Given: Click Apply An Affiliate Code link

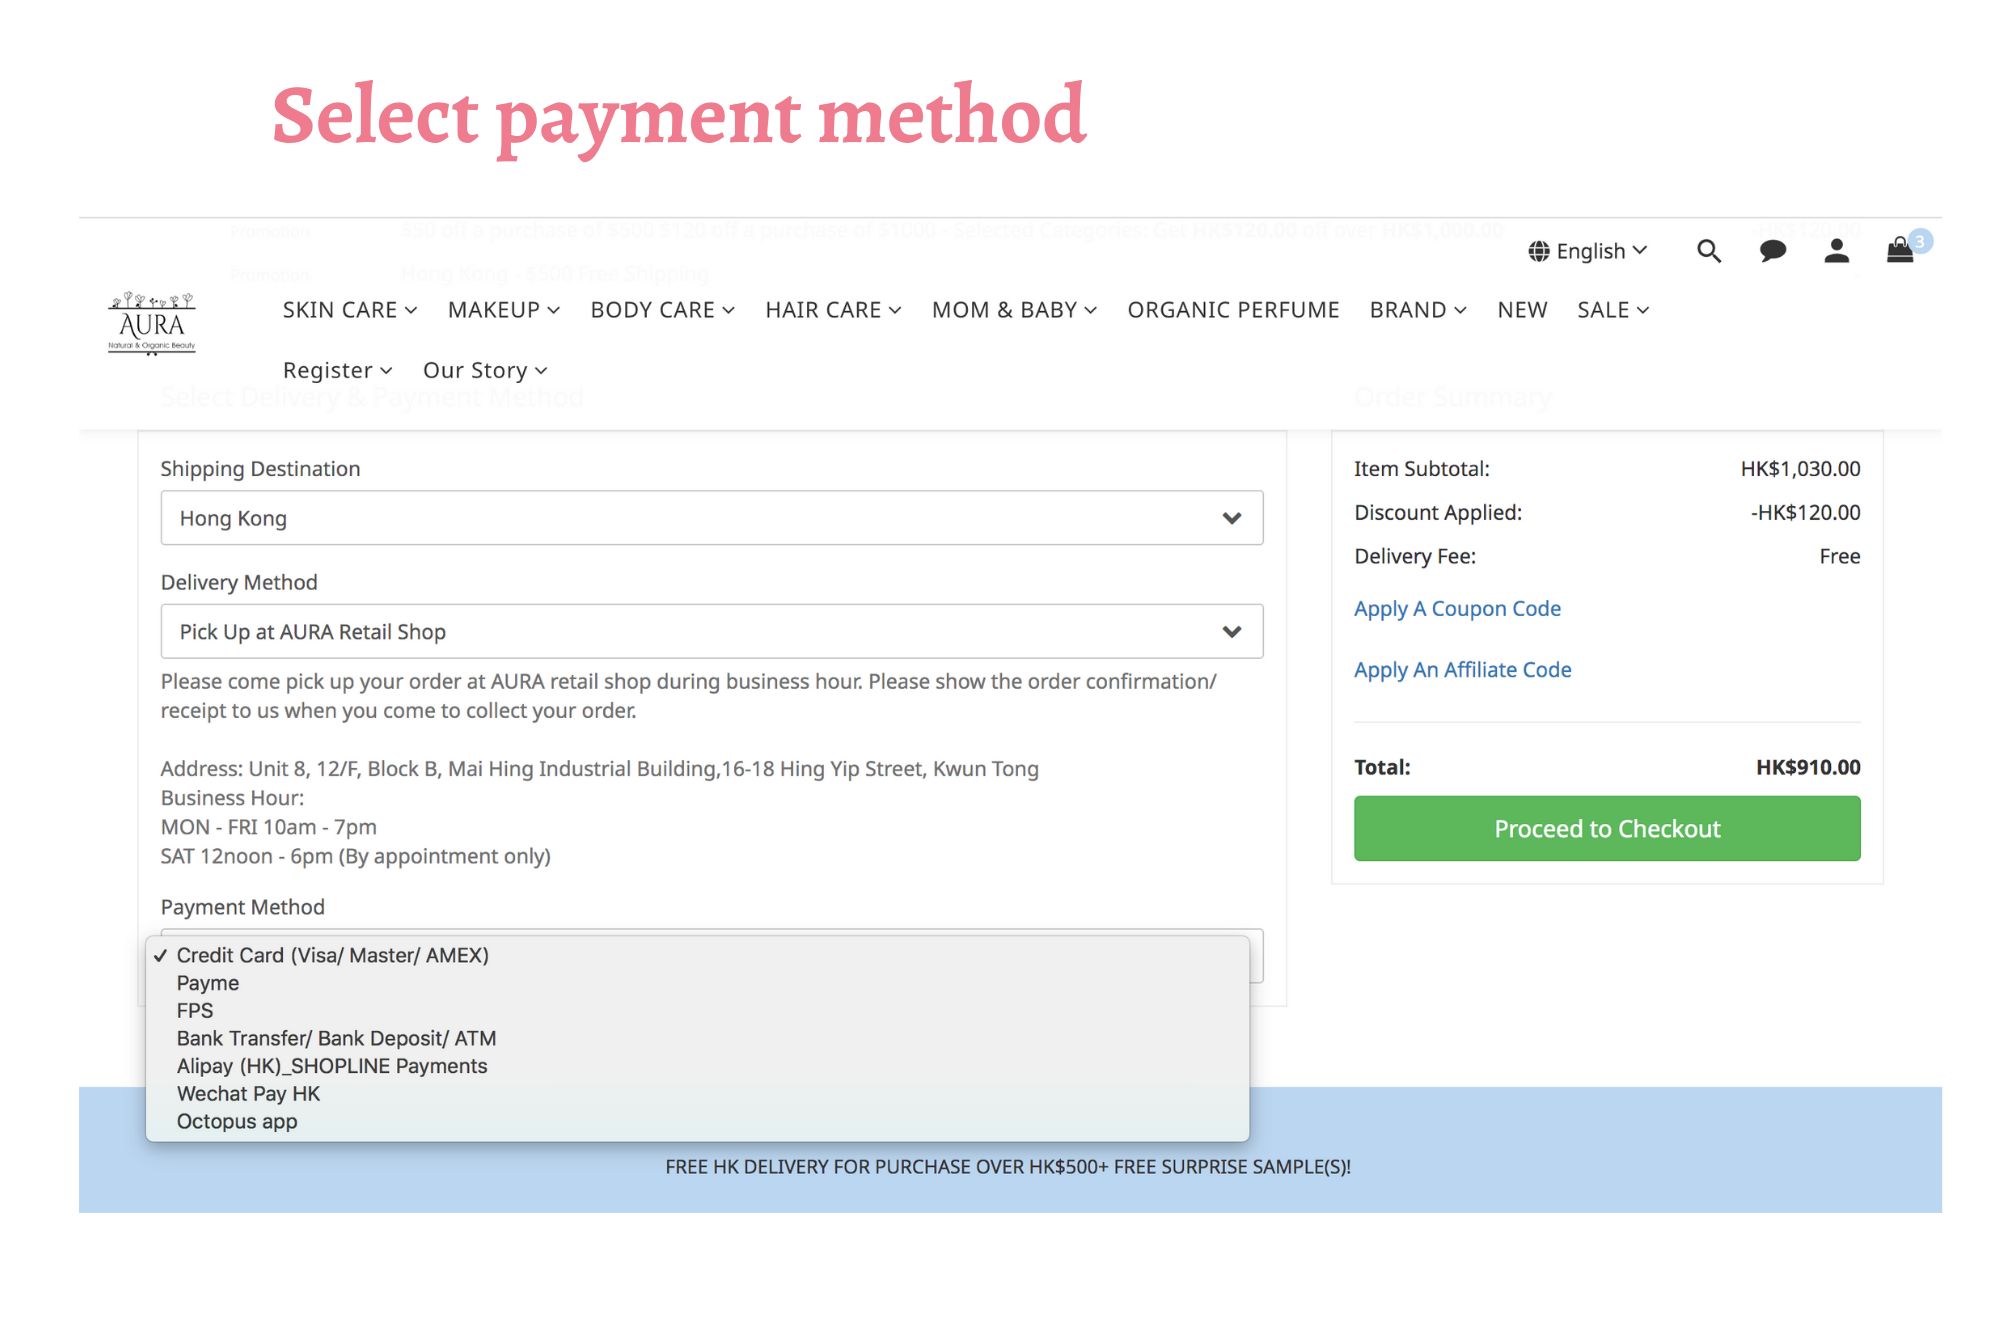Looking at the screenshot, I should pyautogui.click(x=1462, y=670).
